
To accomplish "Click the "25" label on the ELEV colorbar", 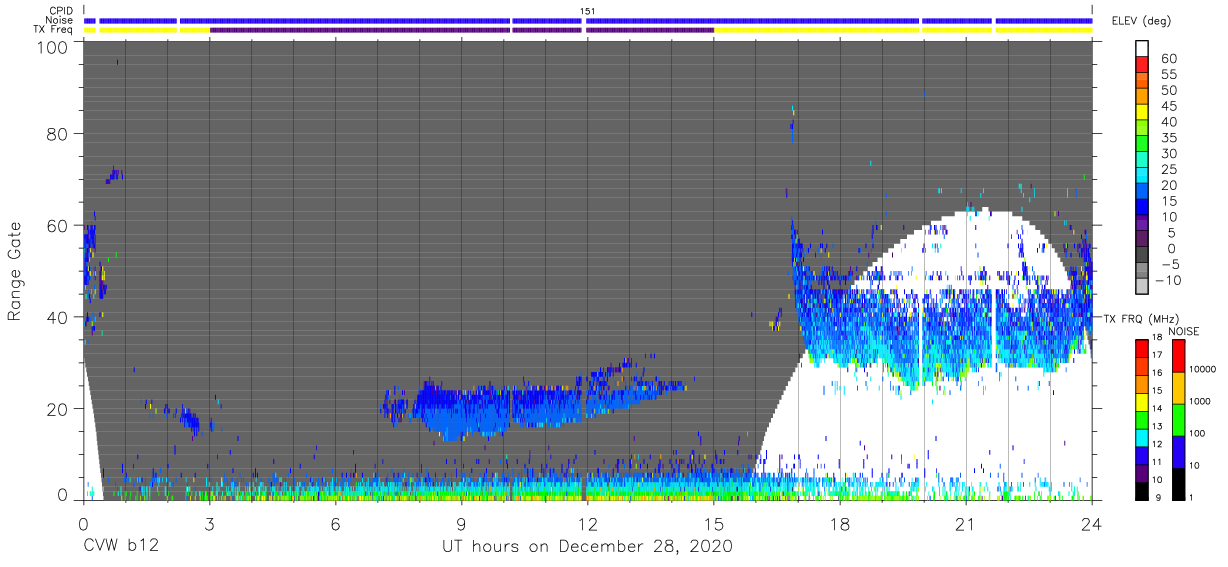I will [x=1169, y=169].
